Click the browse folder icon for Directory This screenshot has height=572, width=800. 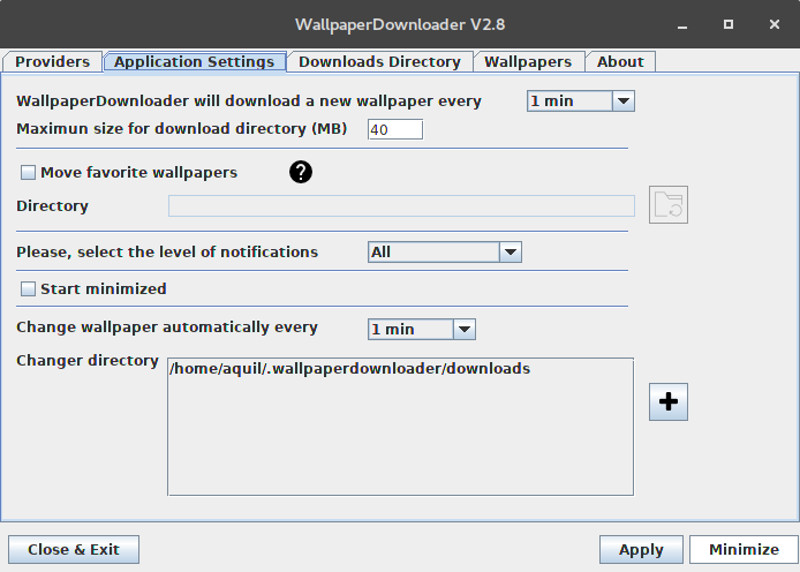coord(668,205)
